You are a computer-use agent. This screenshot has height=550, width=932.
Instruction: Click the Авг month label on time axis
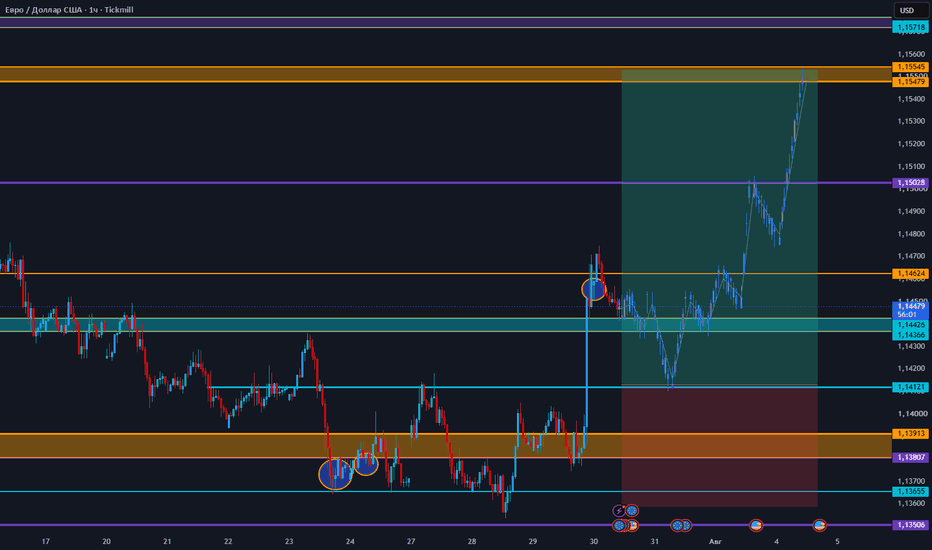715,542
